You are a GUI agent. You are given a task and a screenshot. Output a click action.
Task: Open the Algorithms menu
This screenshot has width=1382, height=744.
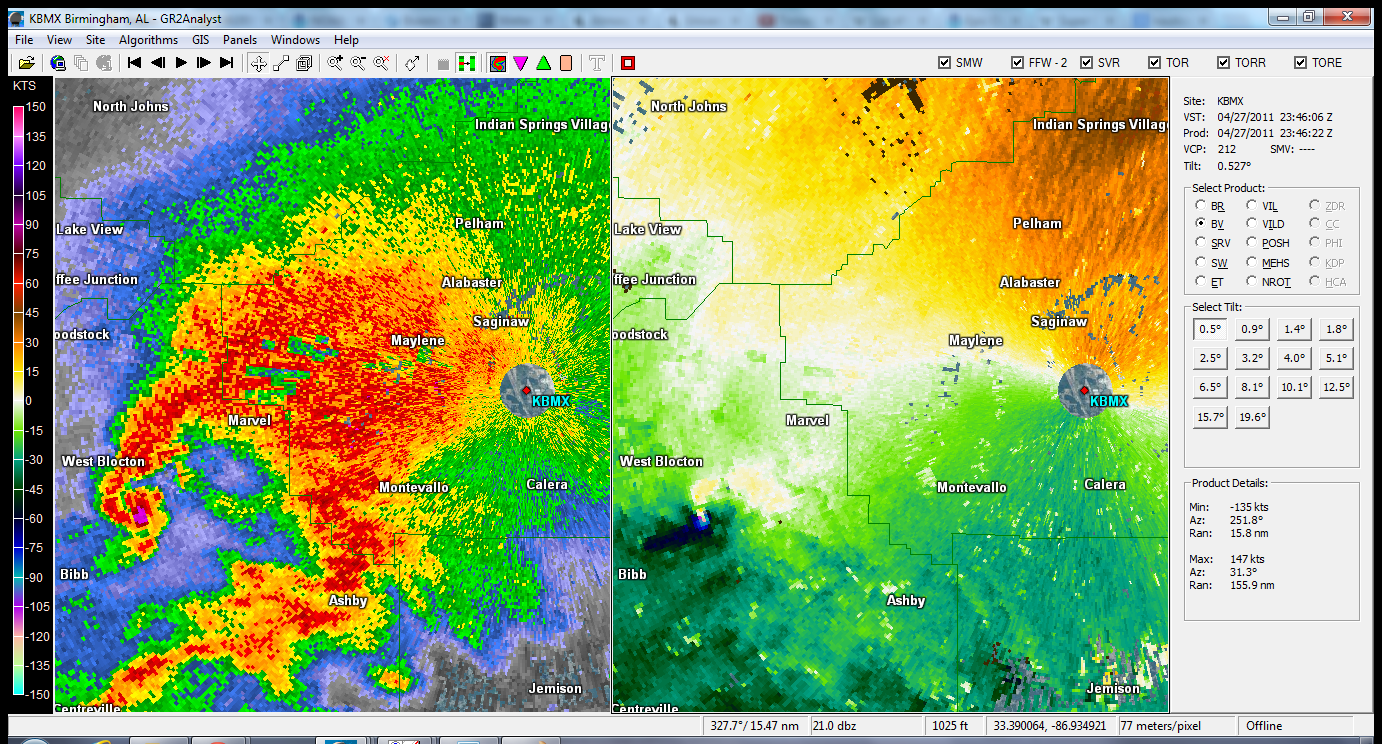pyautogui.click(x=148, y=40)
